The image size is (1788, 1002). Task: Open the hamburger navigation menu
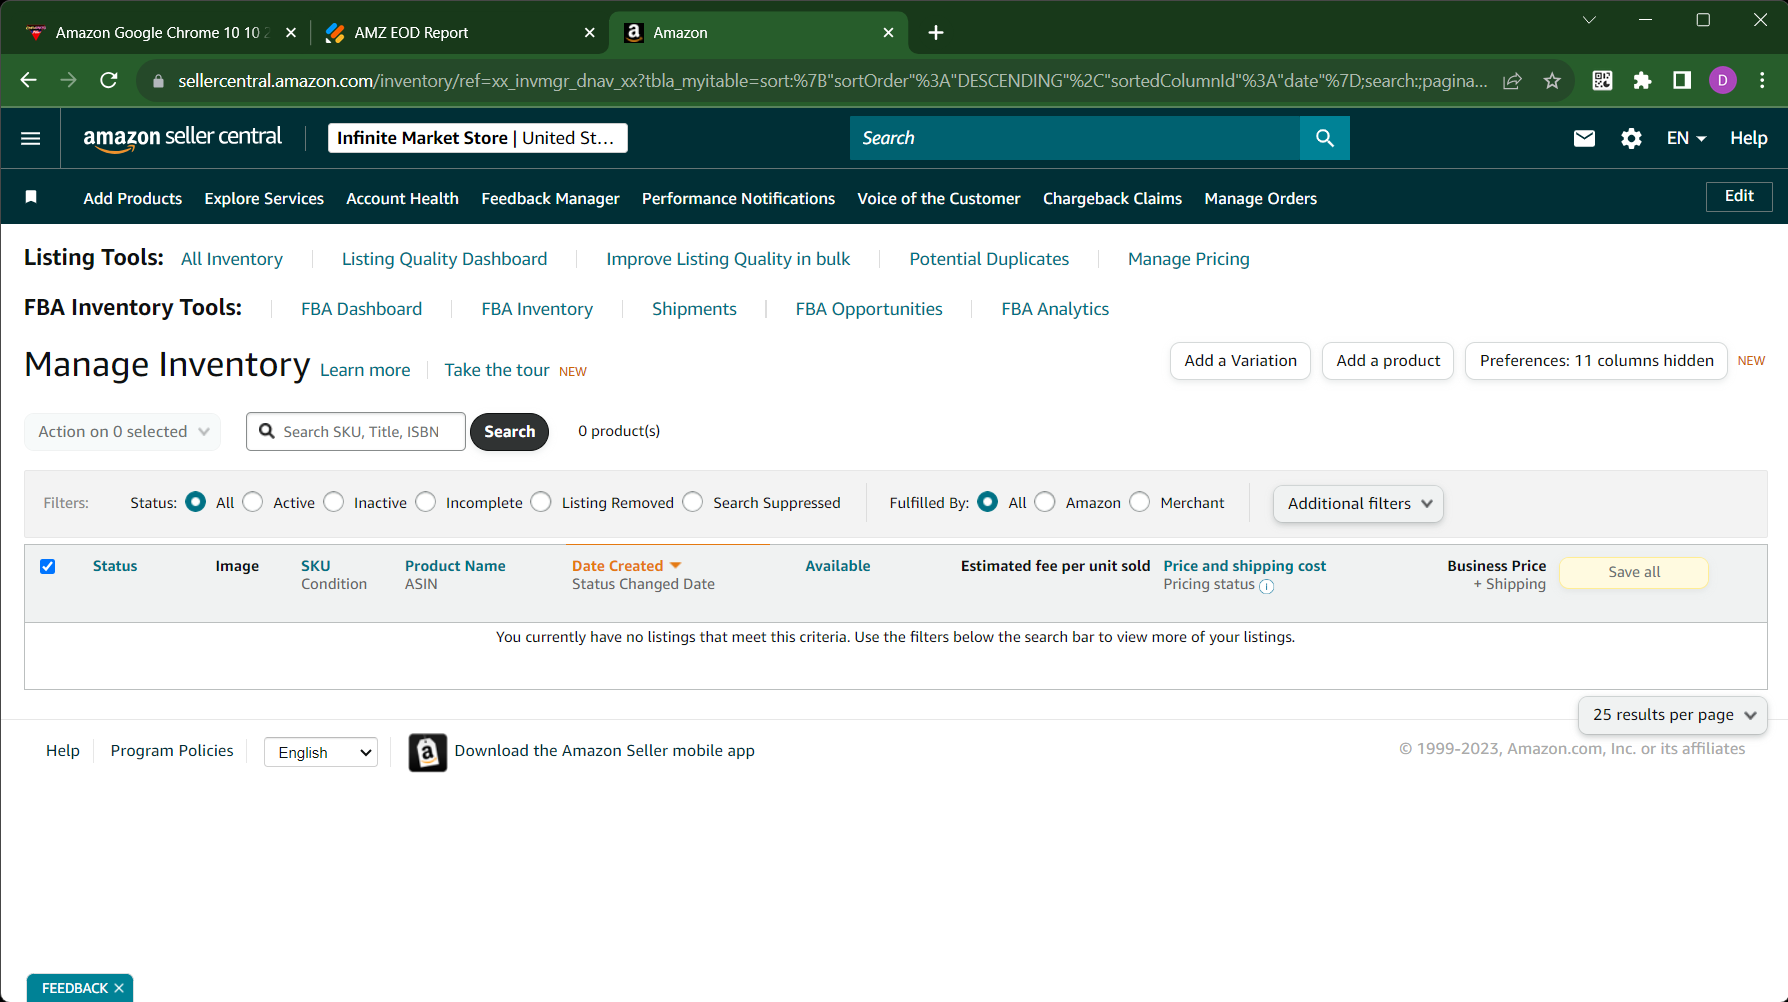click(31, 138)
